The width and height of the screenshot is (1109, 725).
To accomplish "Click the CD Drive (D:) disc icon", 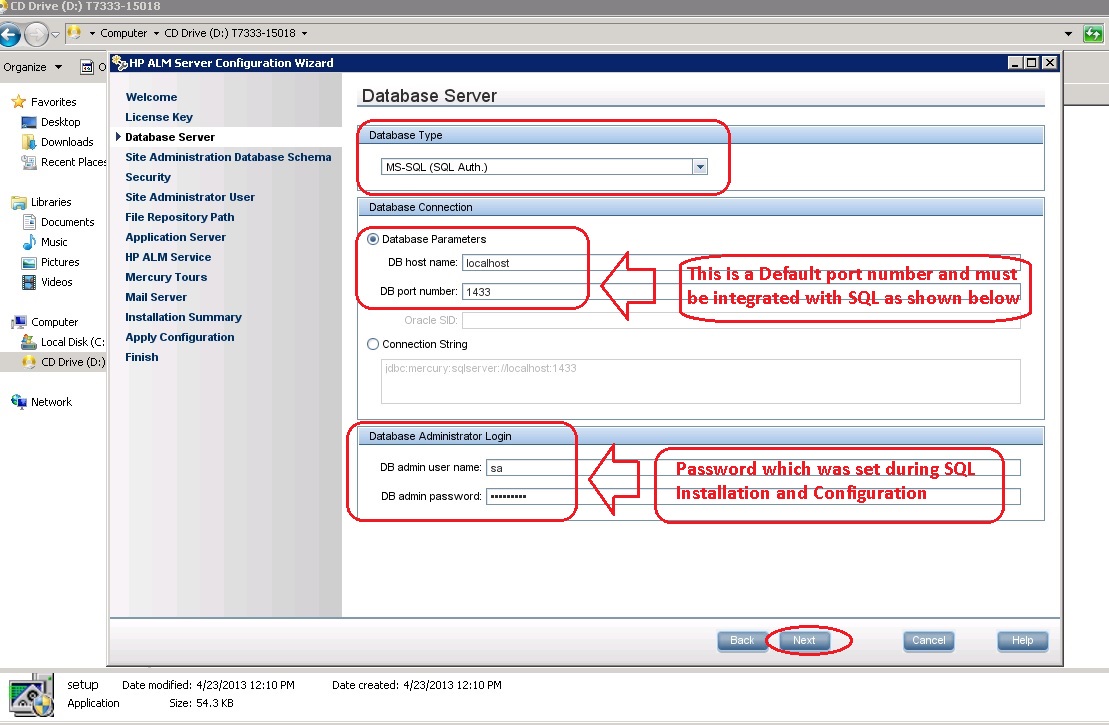I will 29,362.
